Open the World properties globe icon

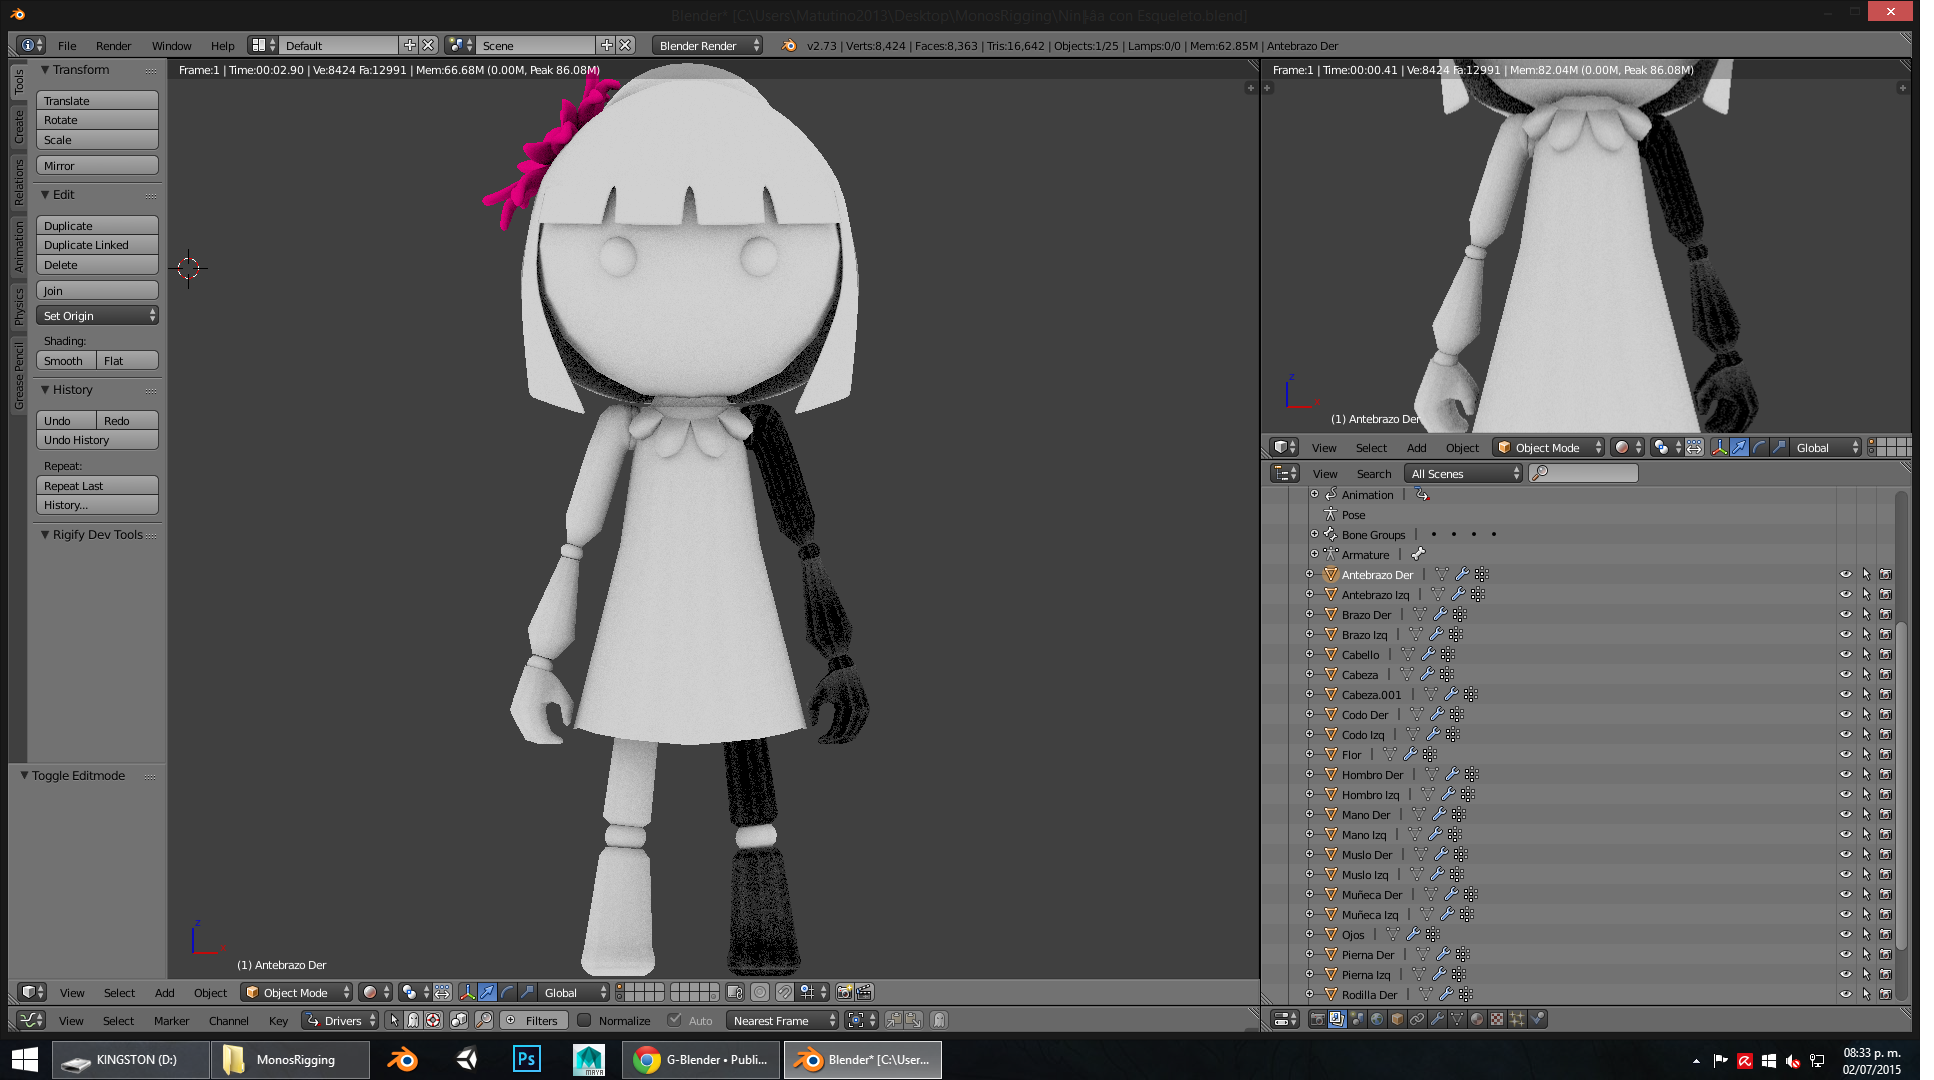(1377, 1019)
